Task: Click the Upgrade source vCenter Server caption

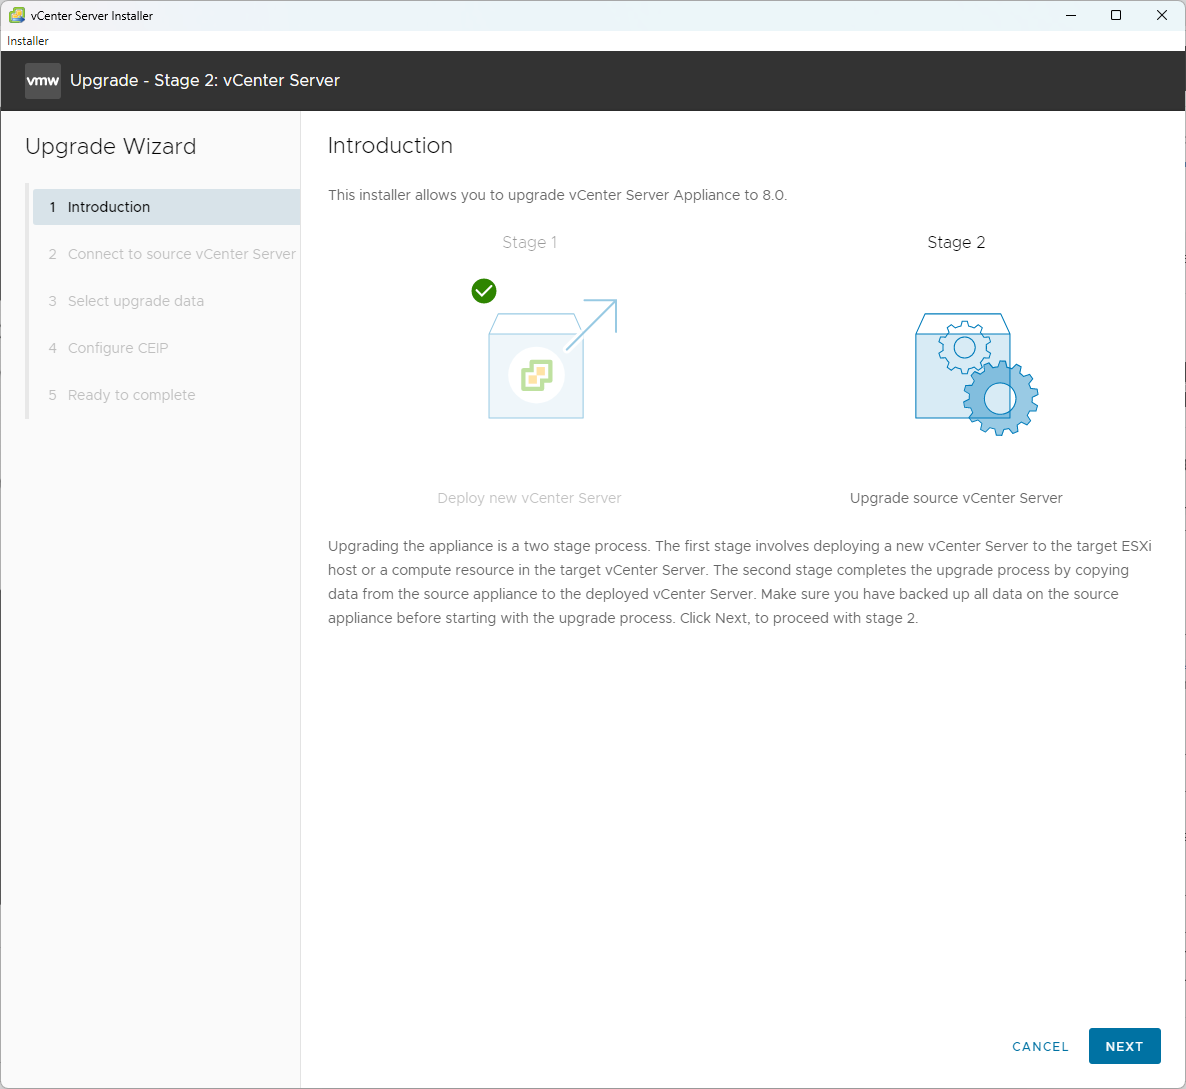Action: click(956, 498)
